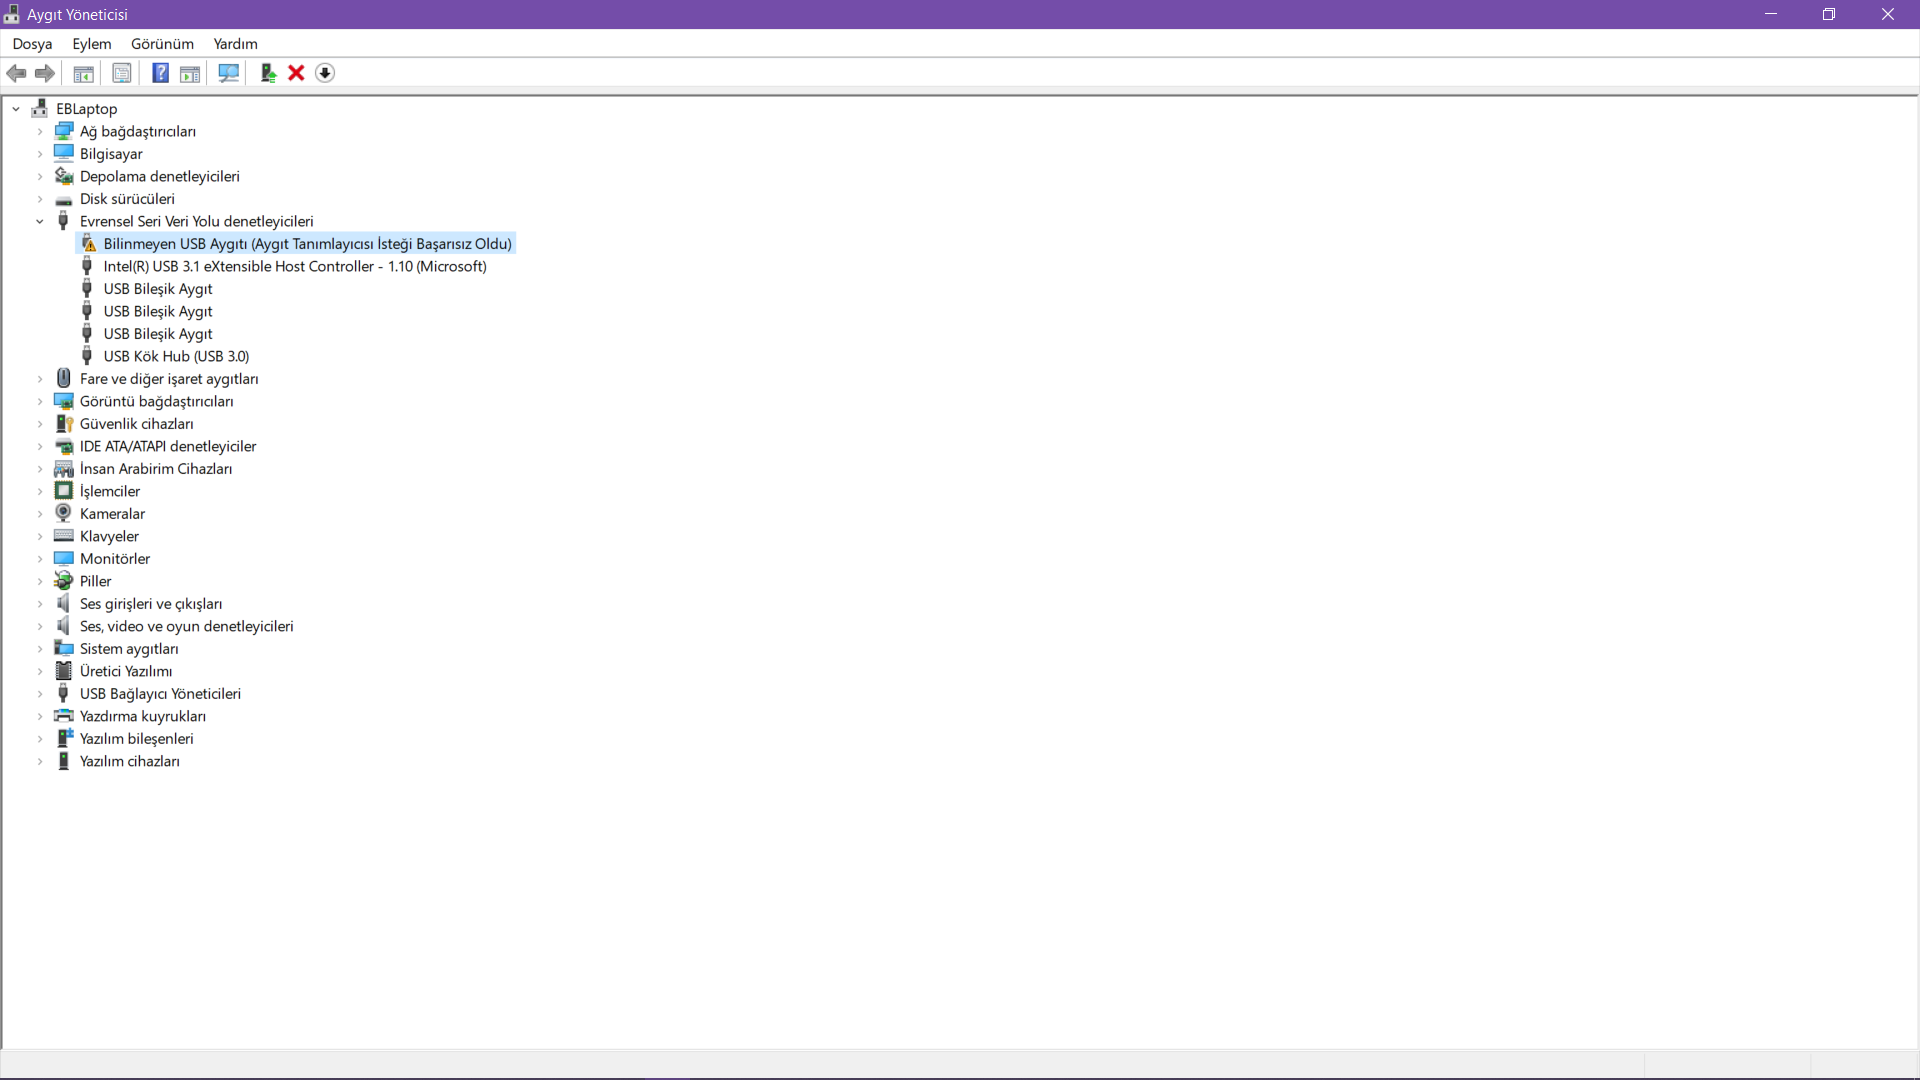The height and width of the screenshot is (1080, 1920).
Task: Click the Properties toolbar icon
Action: pos(122,73)
